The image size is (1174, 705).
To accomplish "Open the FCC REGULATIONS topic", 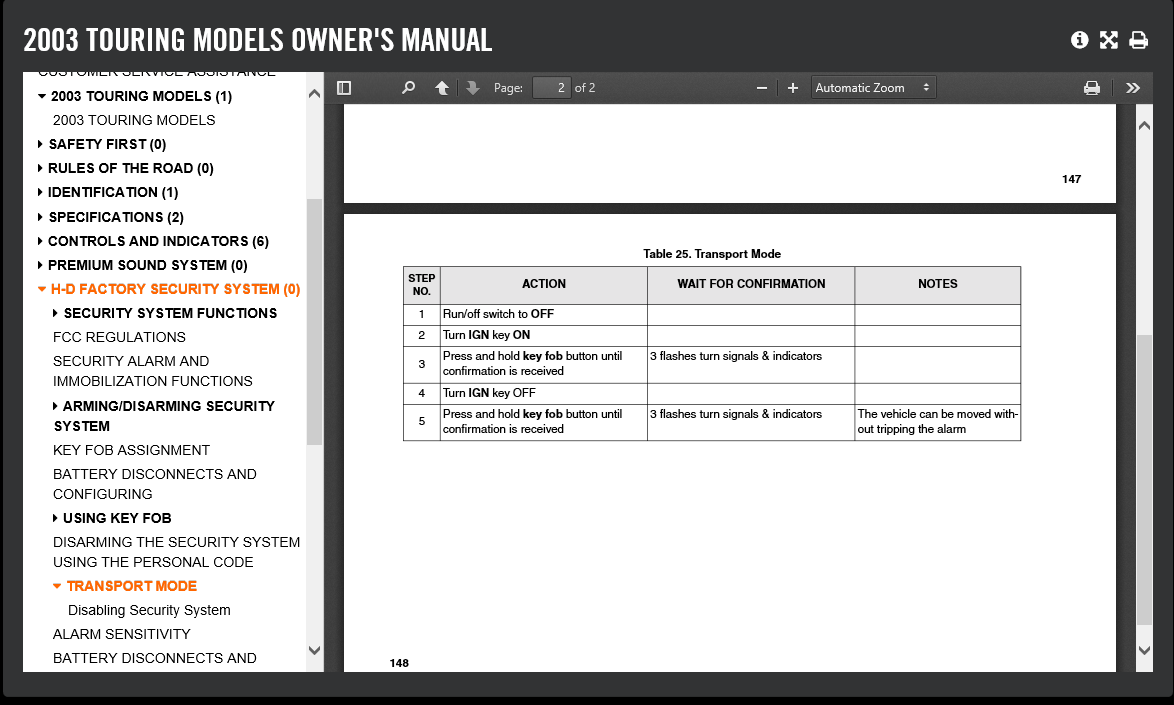I will tap(119, 337).
